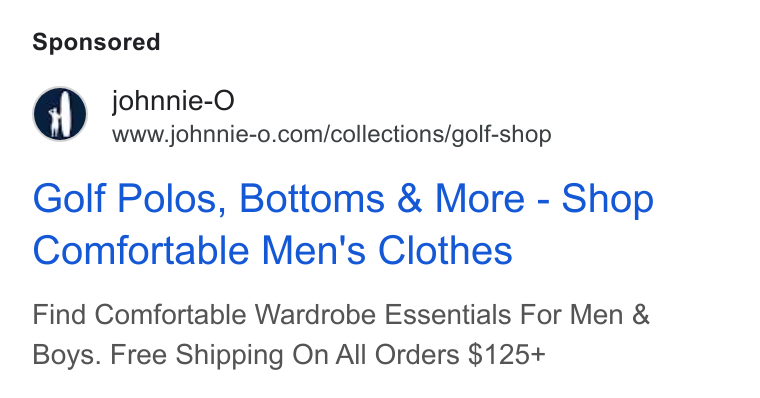This screenshot has width=760, height=398.
Task: Click the golf-shop portion of the URL
Action: (x=502, y=135)
